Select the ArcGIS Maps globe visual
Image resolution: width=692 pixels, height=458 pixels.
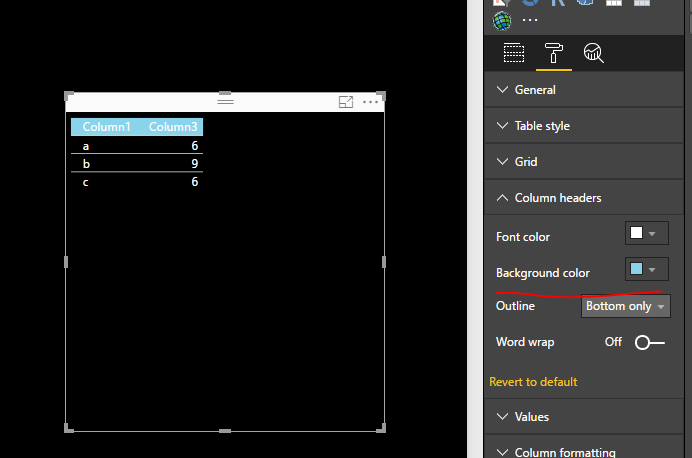point(502,21)
